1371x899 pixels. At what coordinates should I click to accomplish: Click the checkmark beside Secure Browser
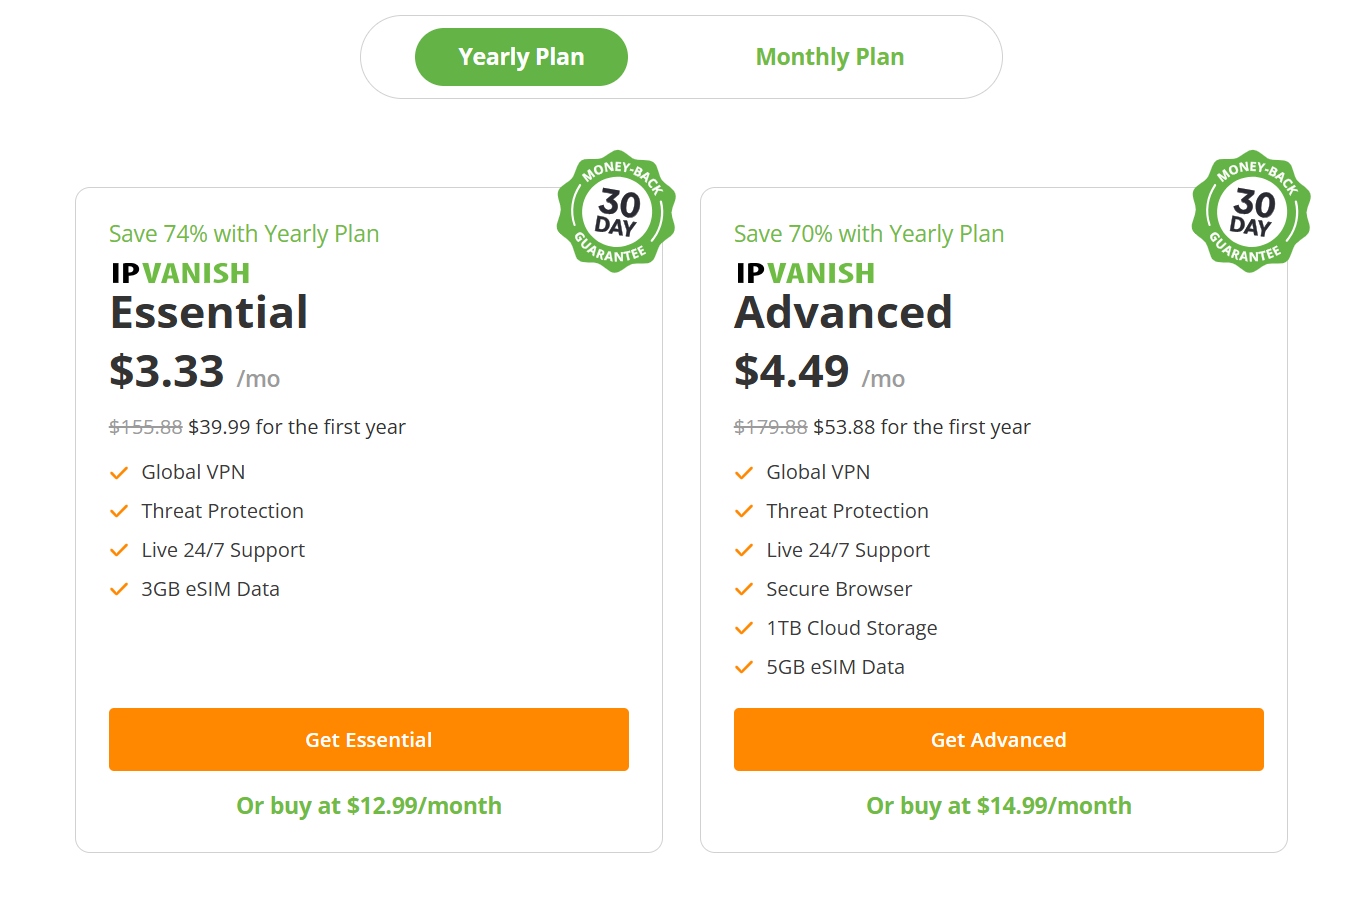[743, 589]
